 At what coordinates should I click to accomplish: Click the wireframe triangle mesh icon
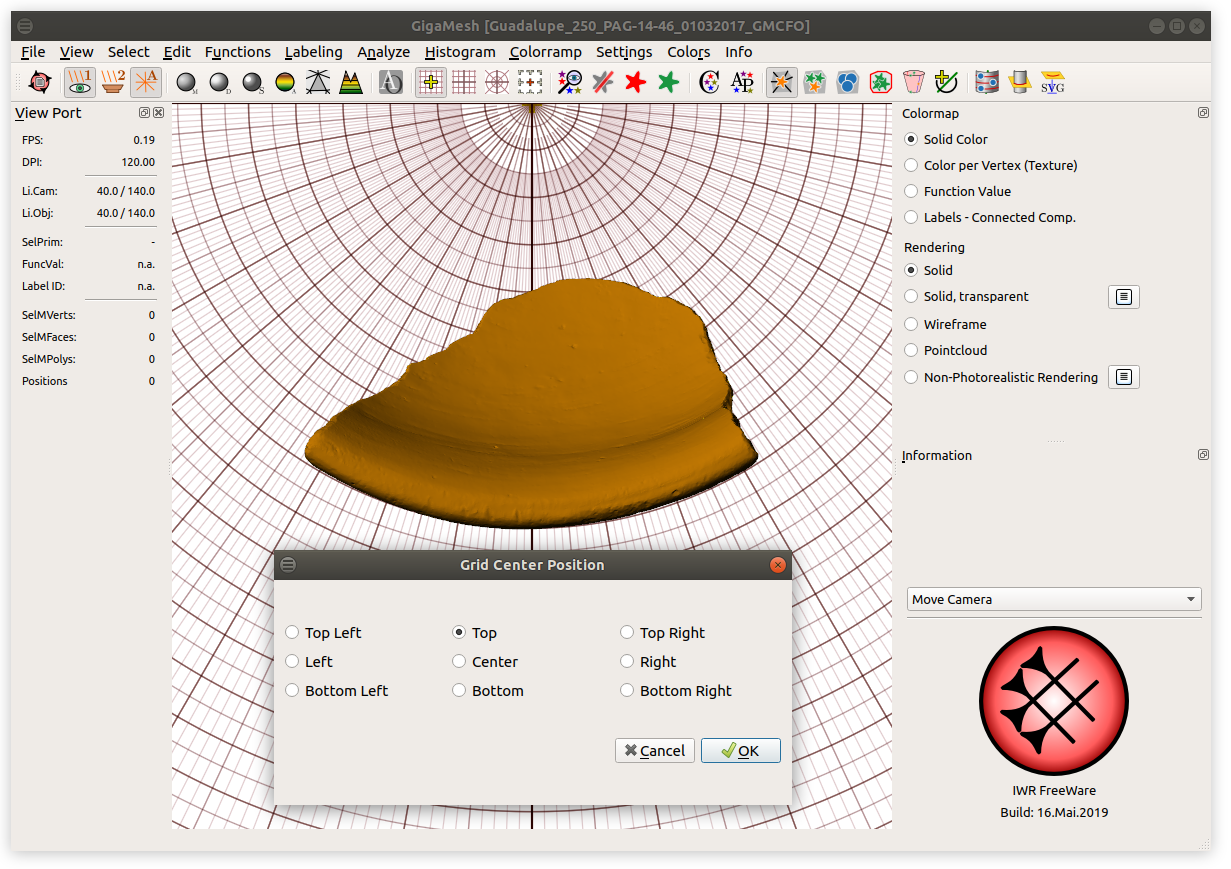click(x=318, y=82)
